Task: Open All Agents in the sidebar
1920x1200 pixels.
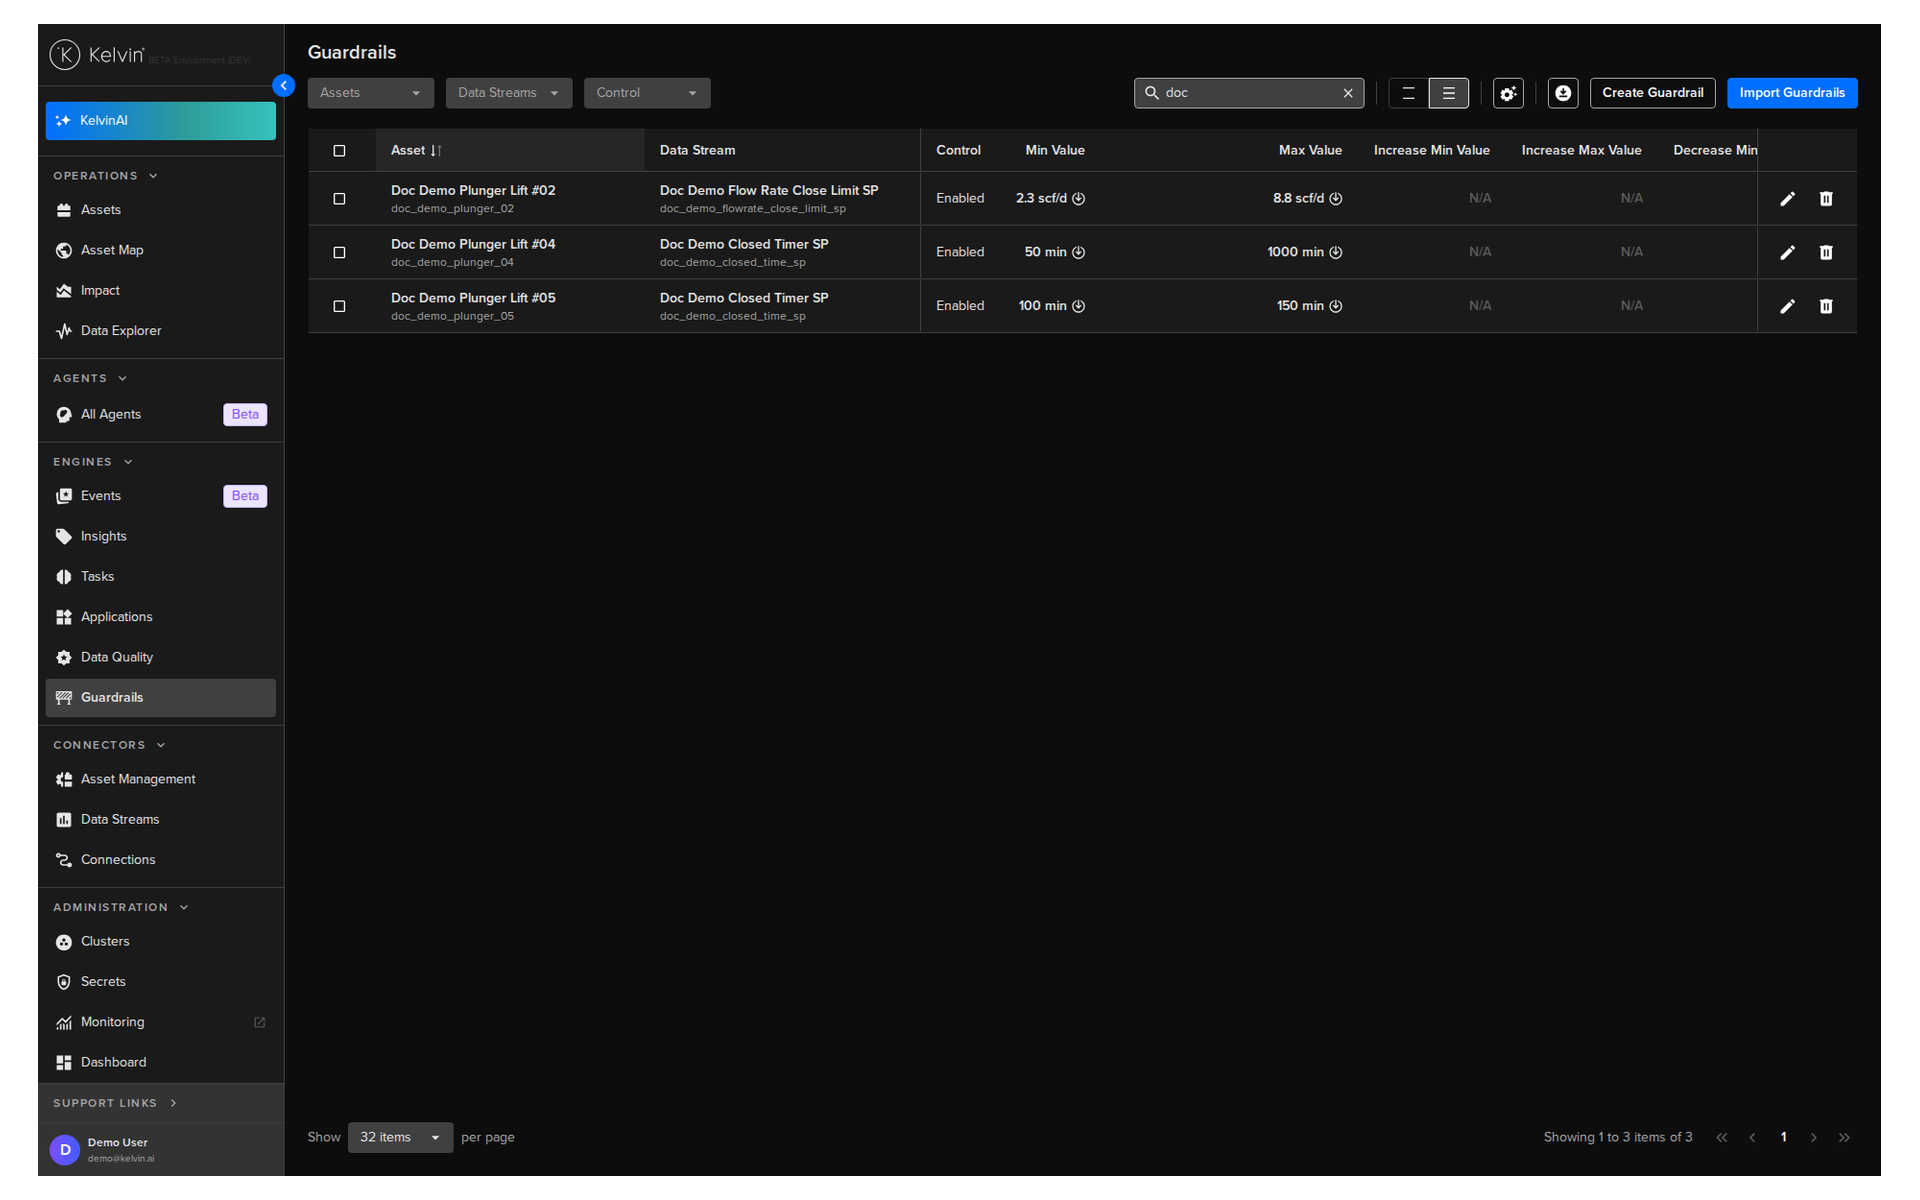Action: pyautogui.click(x=160, y=415)
